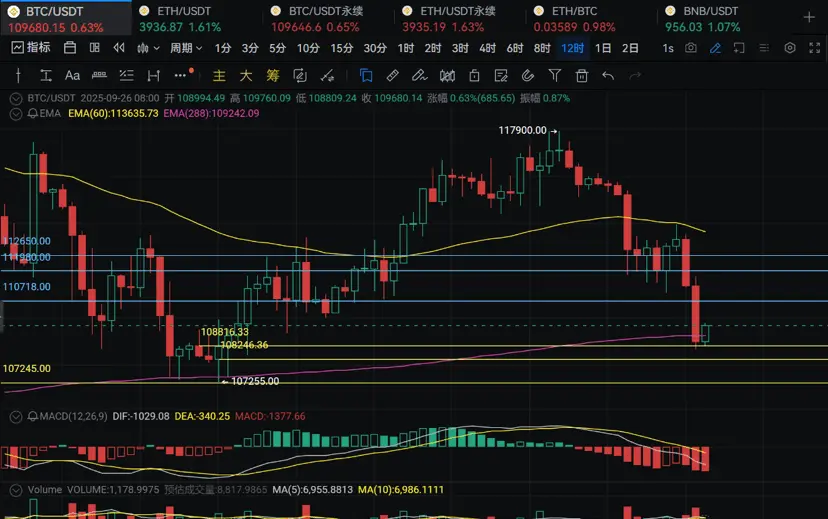Switch to the BNB/USDT tab
Image resolution: width=828 pixels, height=519 pixels.
722,18
